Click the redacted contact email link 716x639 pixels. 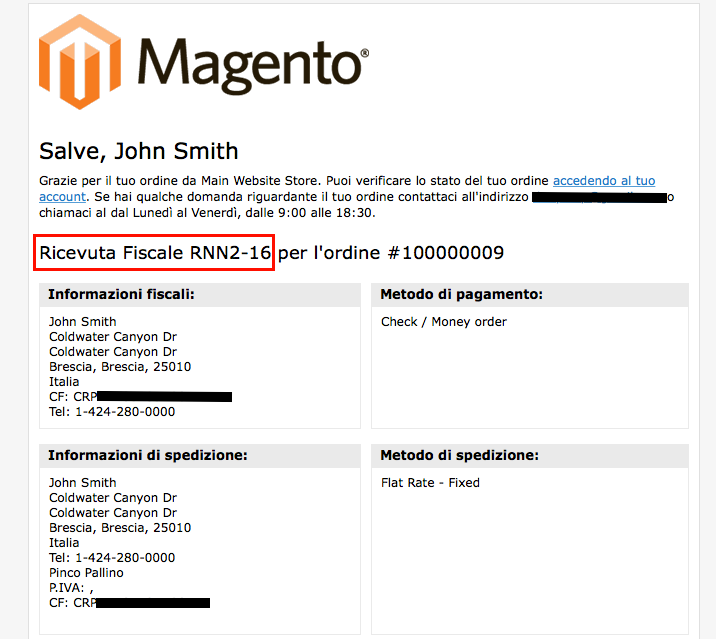pos(599,198)
